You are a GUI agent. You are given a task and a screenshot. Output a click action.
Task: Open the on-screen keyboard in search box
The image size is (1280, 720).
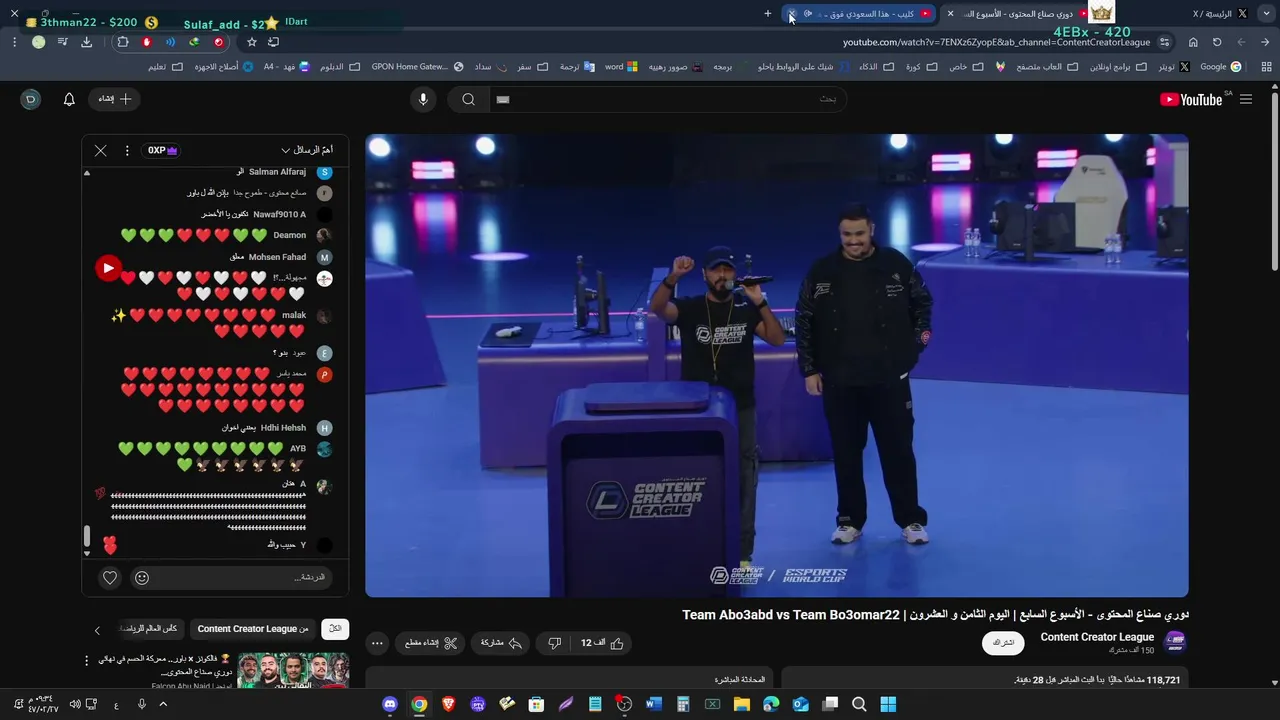click(x=503, y=99)
